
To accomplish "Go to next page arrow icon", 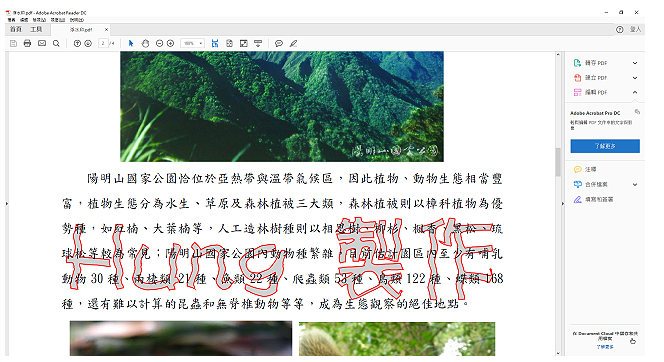I will point(88,43).
